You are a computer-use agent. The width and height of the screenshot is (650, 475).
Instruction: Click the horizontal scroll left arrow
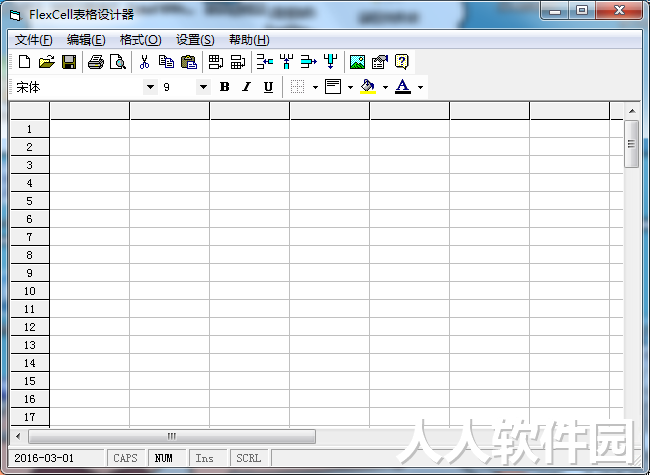point(18,436)
